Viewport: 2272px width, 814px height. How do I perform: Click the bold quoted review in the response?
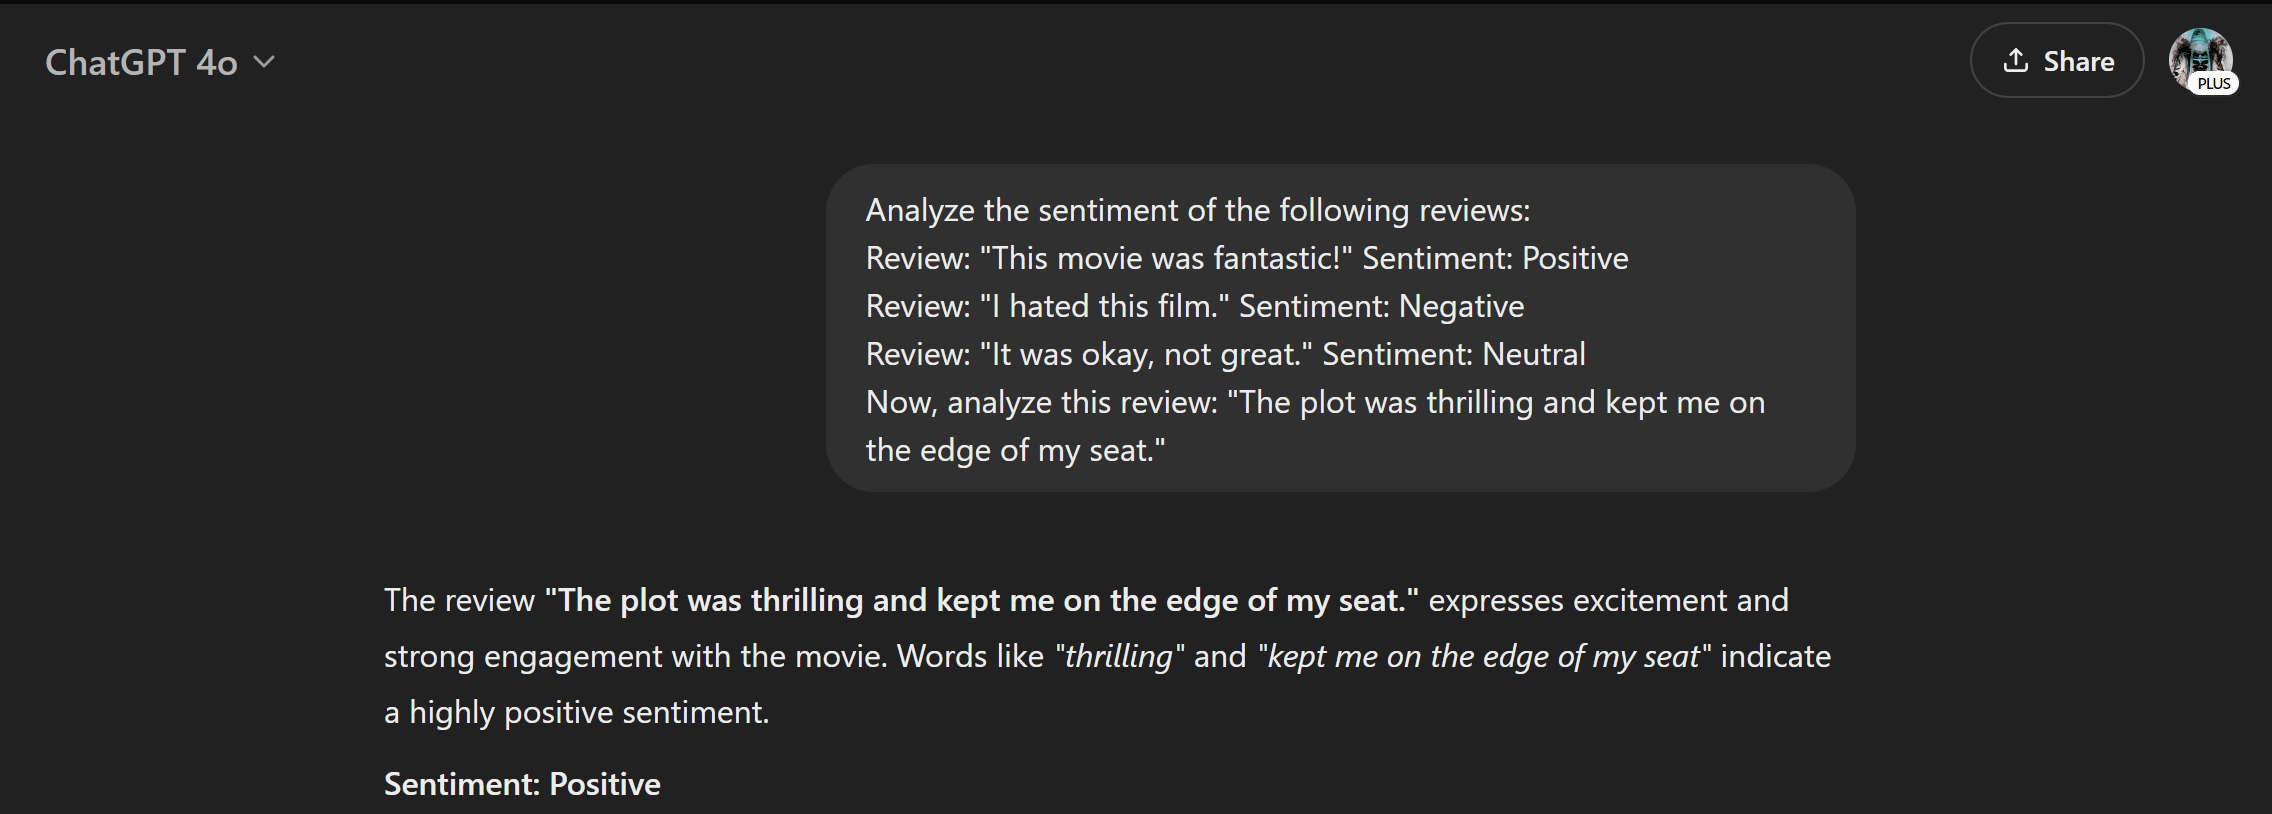[981, 600]
